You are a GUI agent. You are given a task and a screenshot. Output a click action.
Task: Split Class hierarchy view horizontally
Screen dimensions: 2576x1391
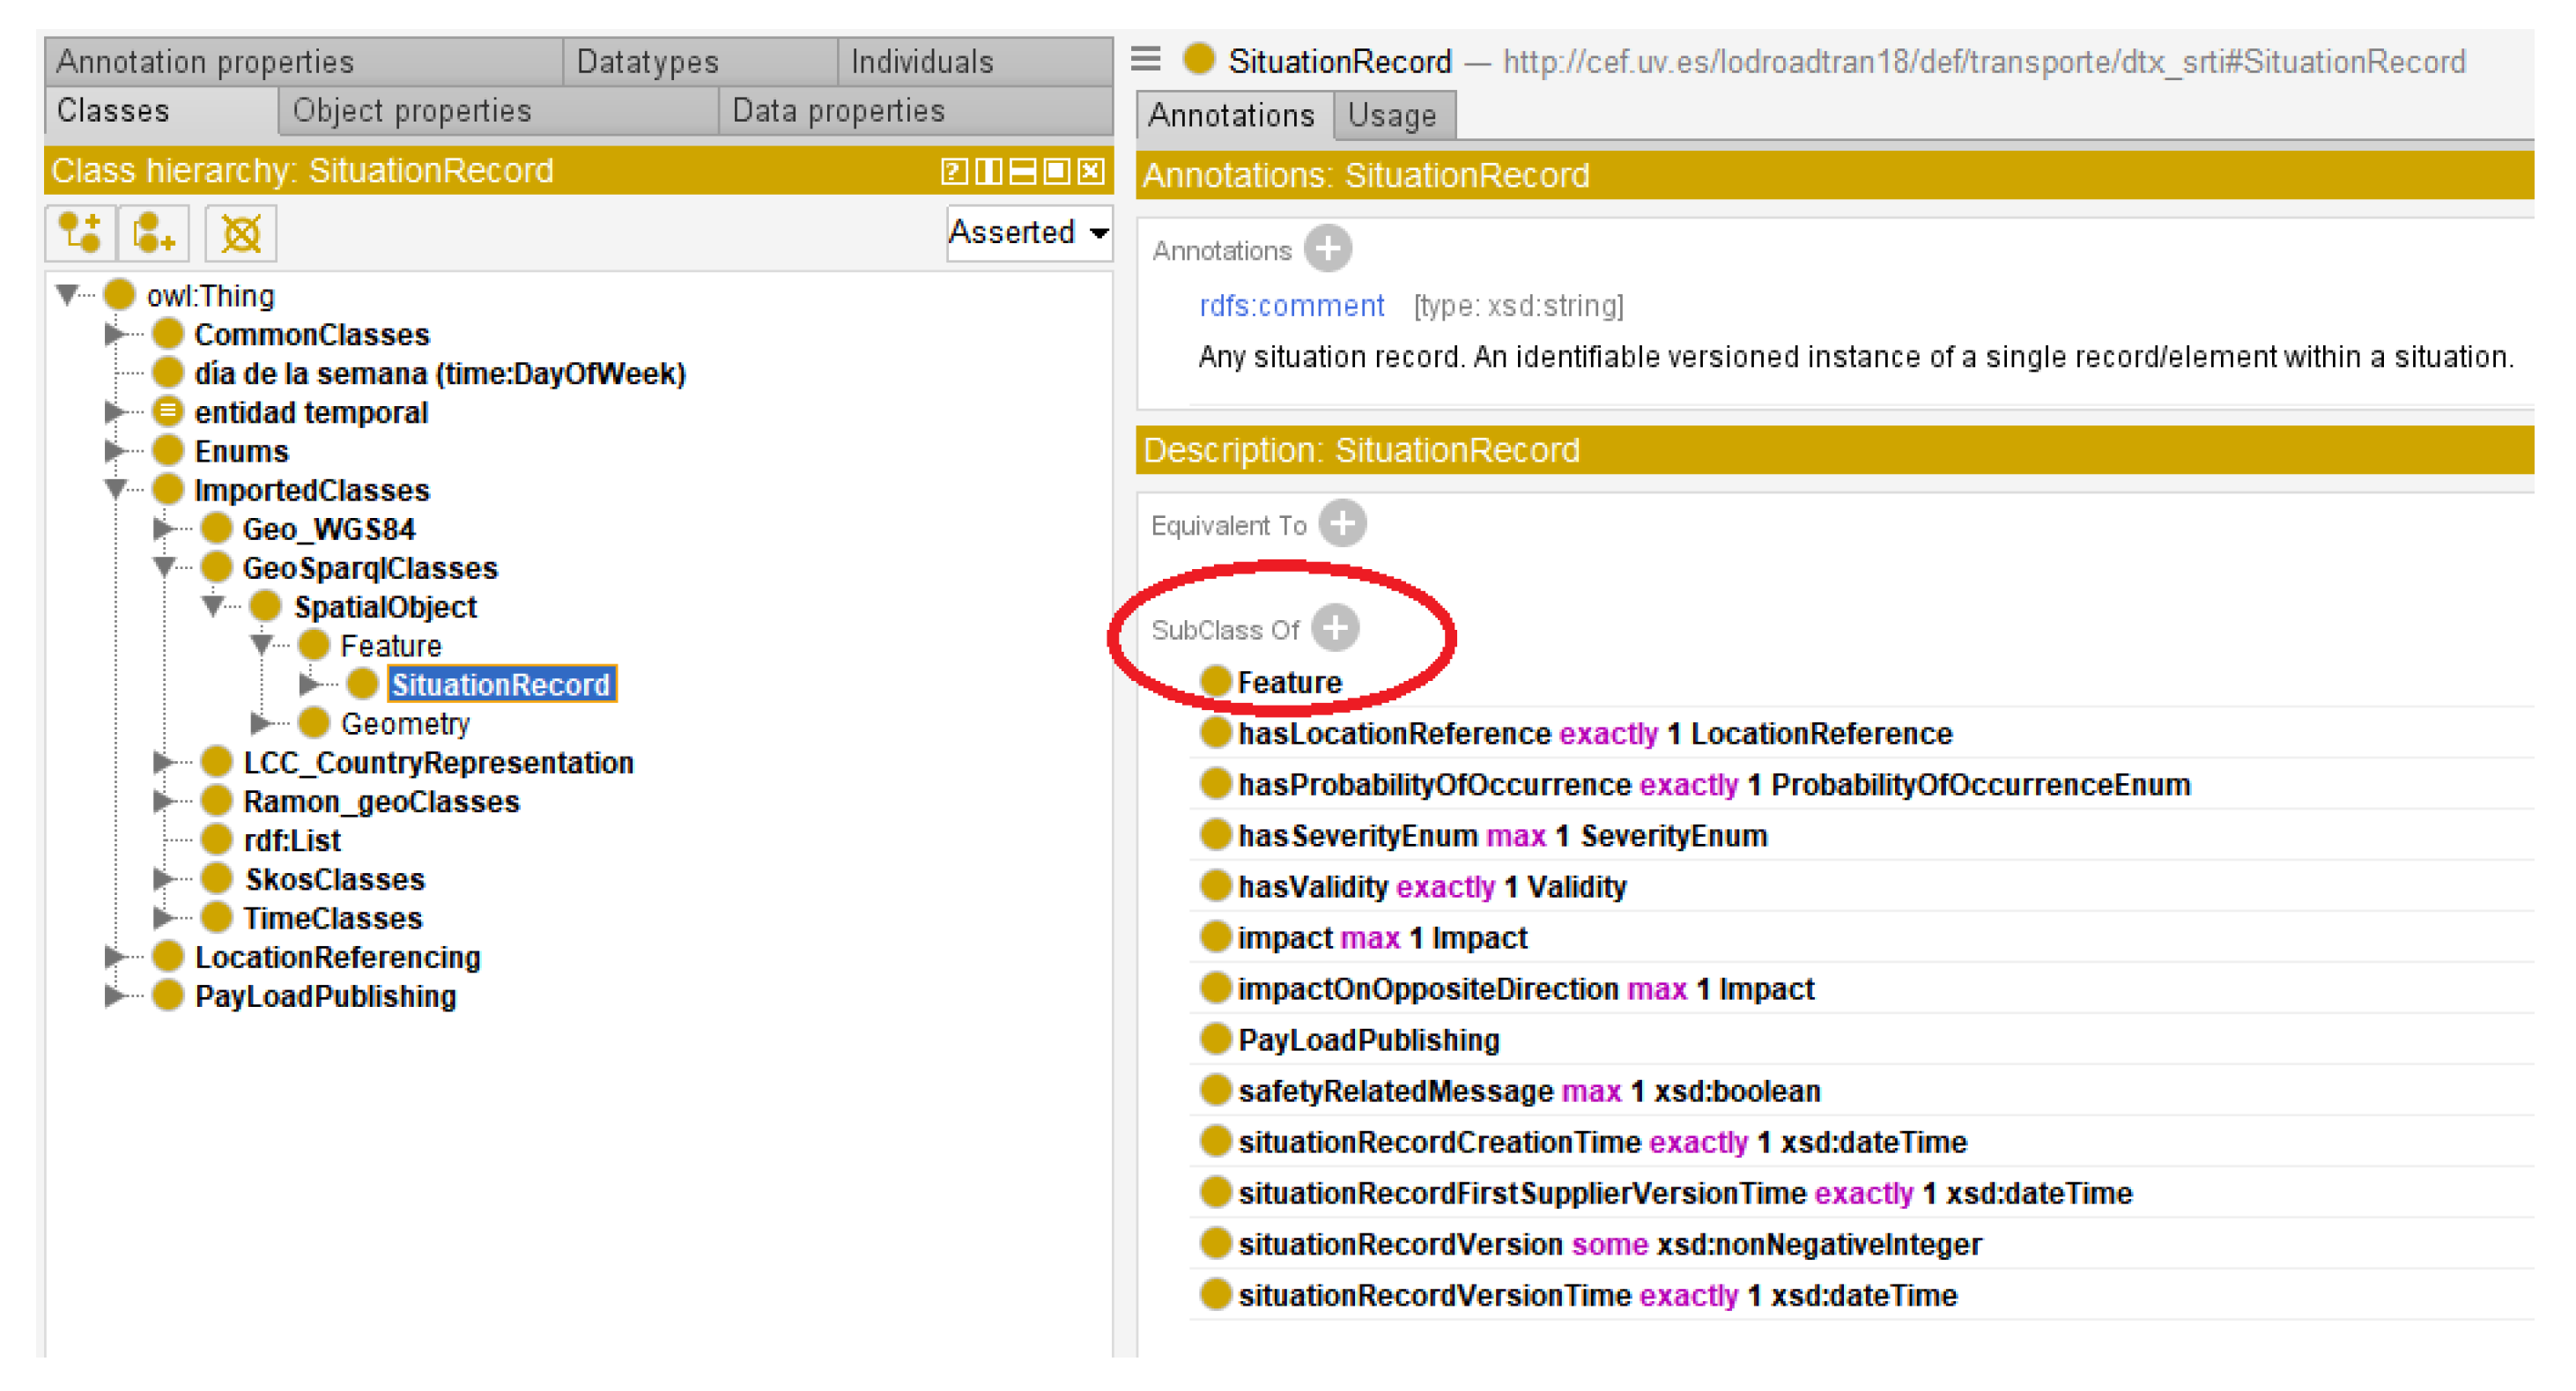(1022, 172)
